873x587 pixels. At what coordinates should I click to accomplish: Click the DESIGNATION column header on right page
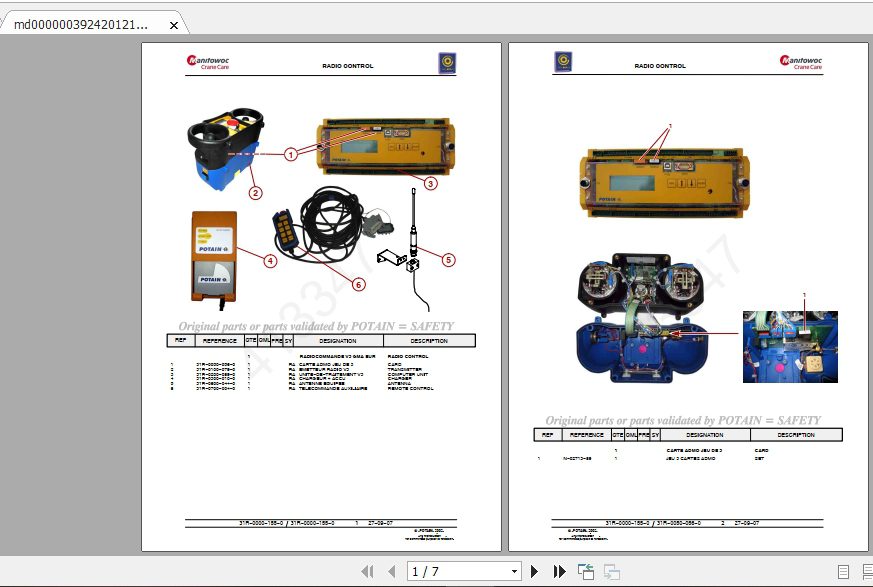pos(705,435)
